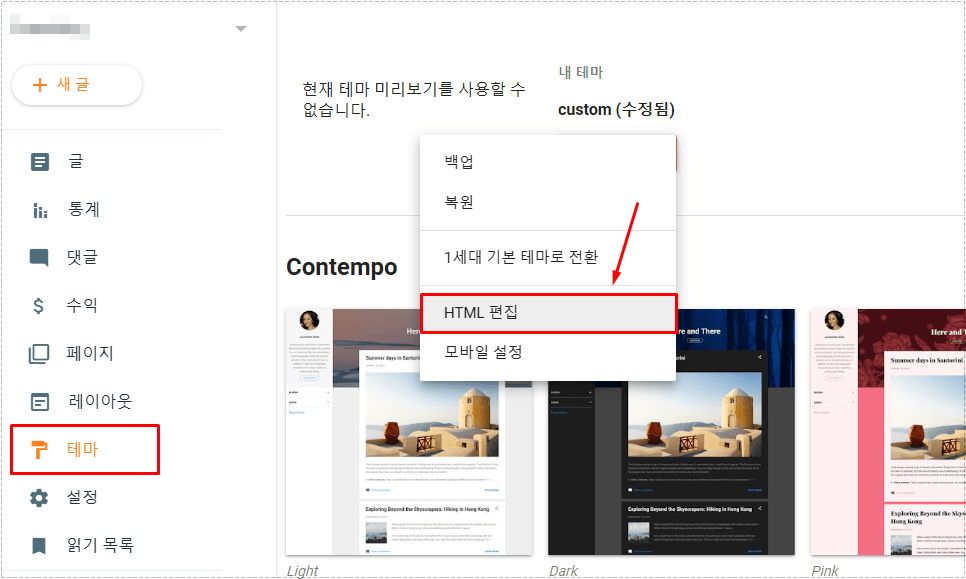Click the 레이아웃 layout icon
The width and height of the screenshot is (966, 579).
(39, 402)
